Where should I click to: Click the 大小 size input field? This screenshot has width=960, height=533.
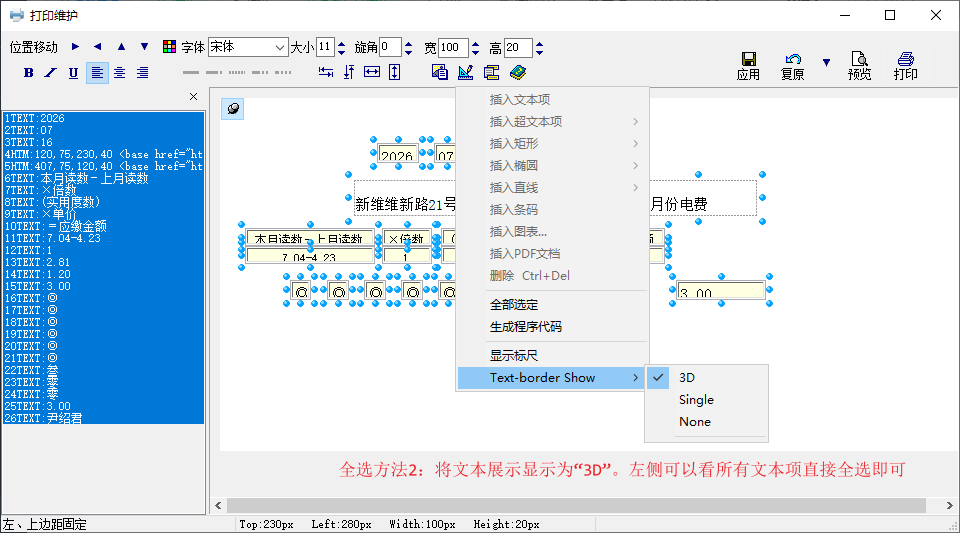(325, 47)
